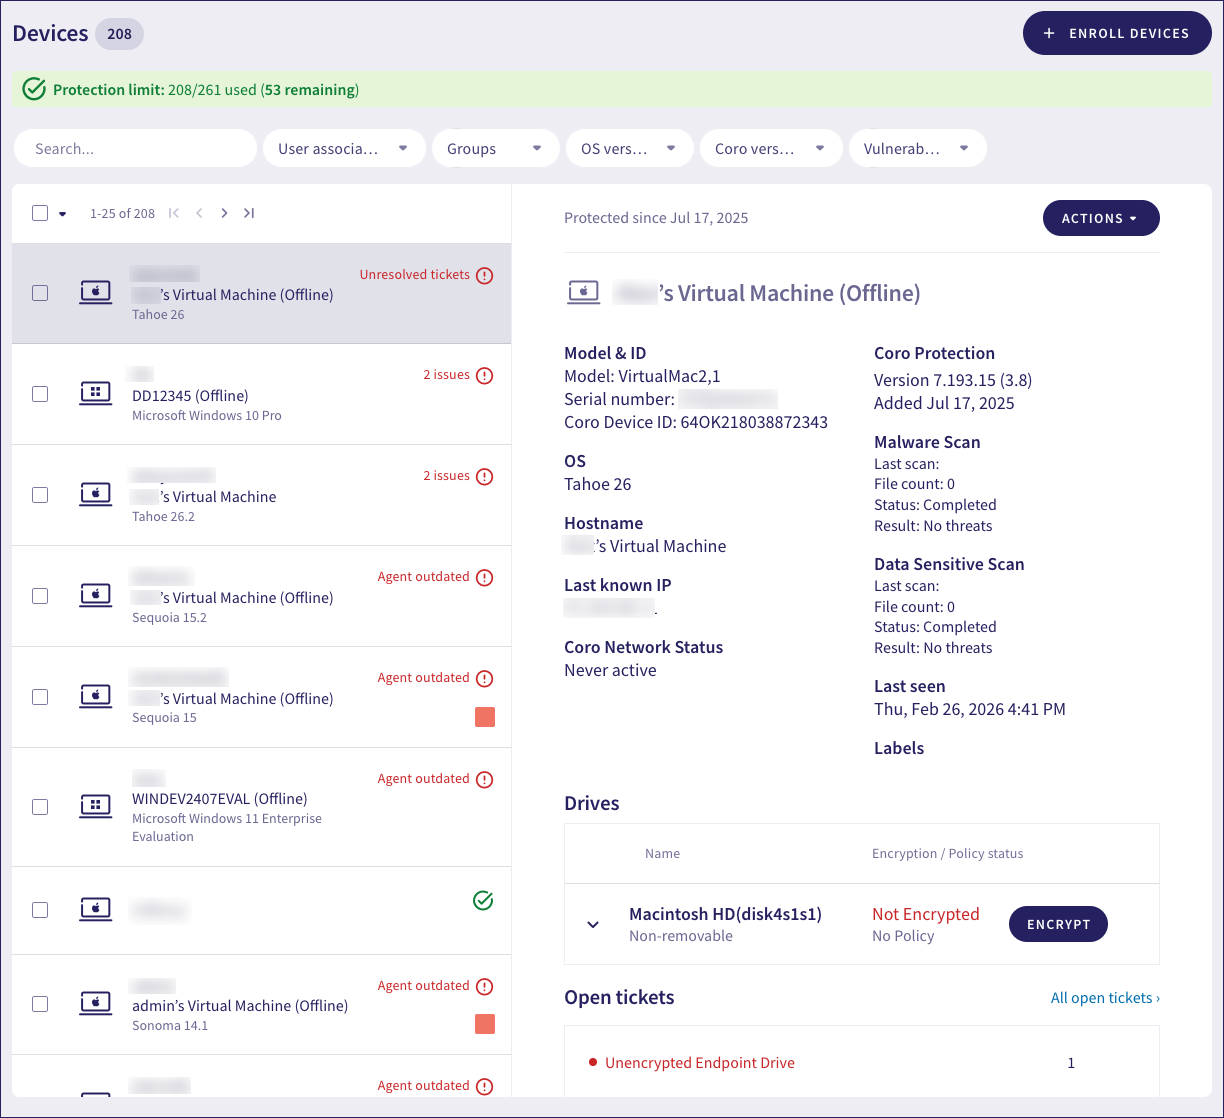Click the orange square on Sequoia 15 device

click(x=485, y=717)
